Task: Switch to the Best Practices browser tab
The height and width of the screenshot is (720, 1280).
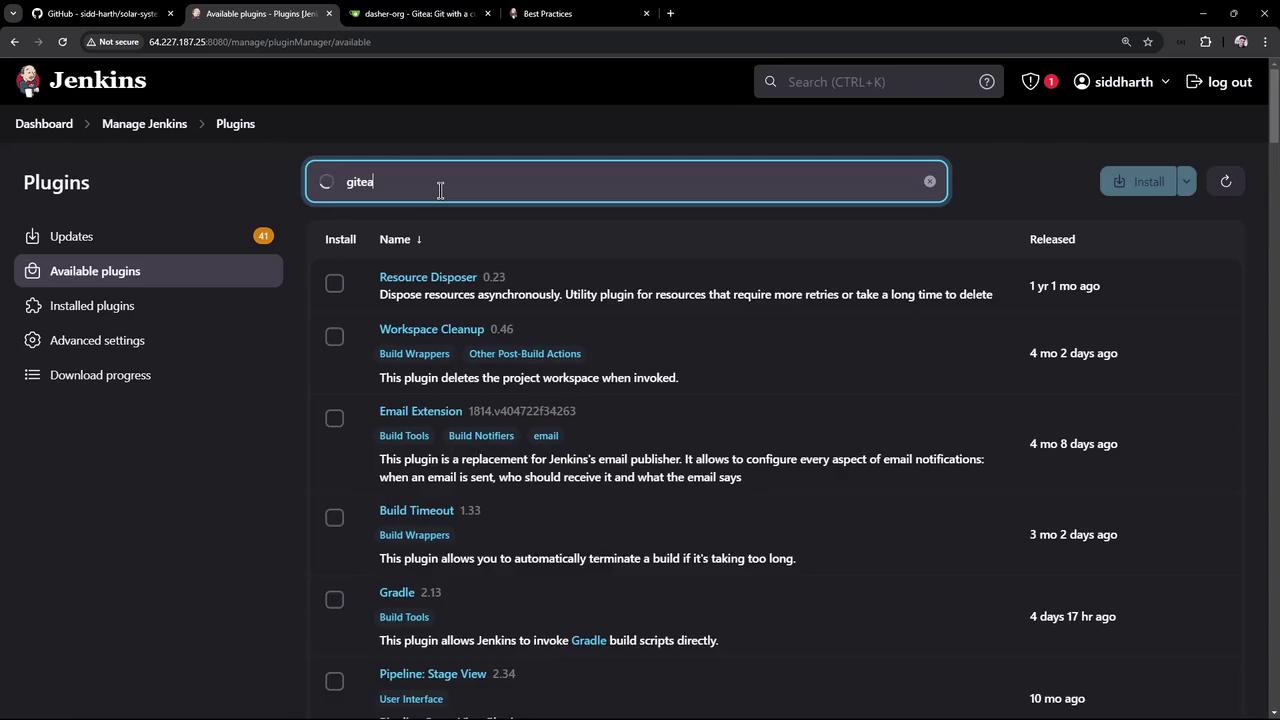Action: 579,14
